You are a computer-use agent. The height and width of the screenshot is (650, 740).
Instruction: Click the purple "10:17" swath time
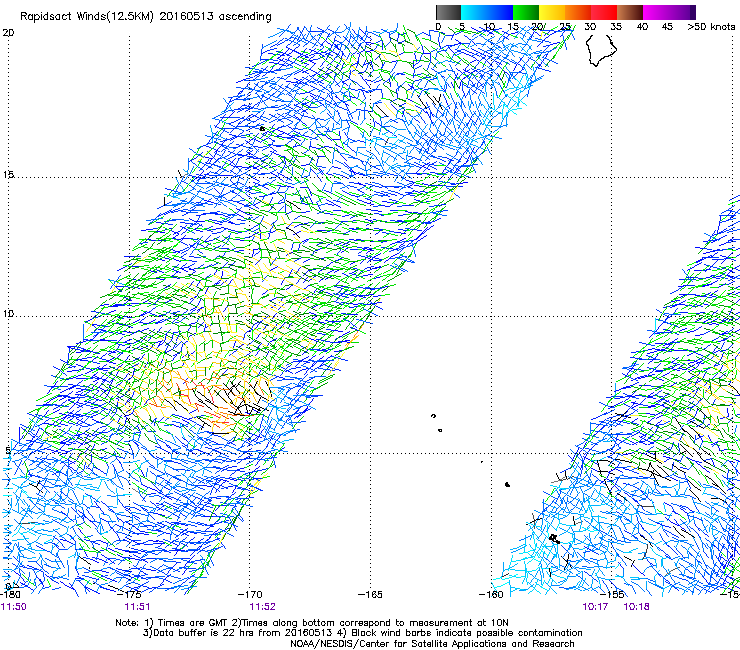[595, 607]
